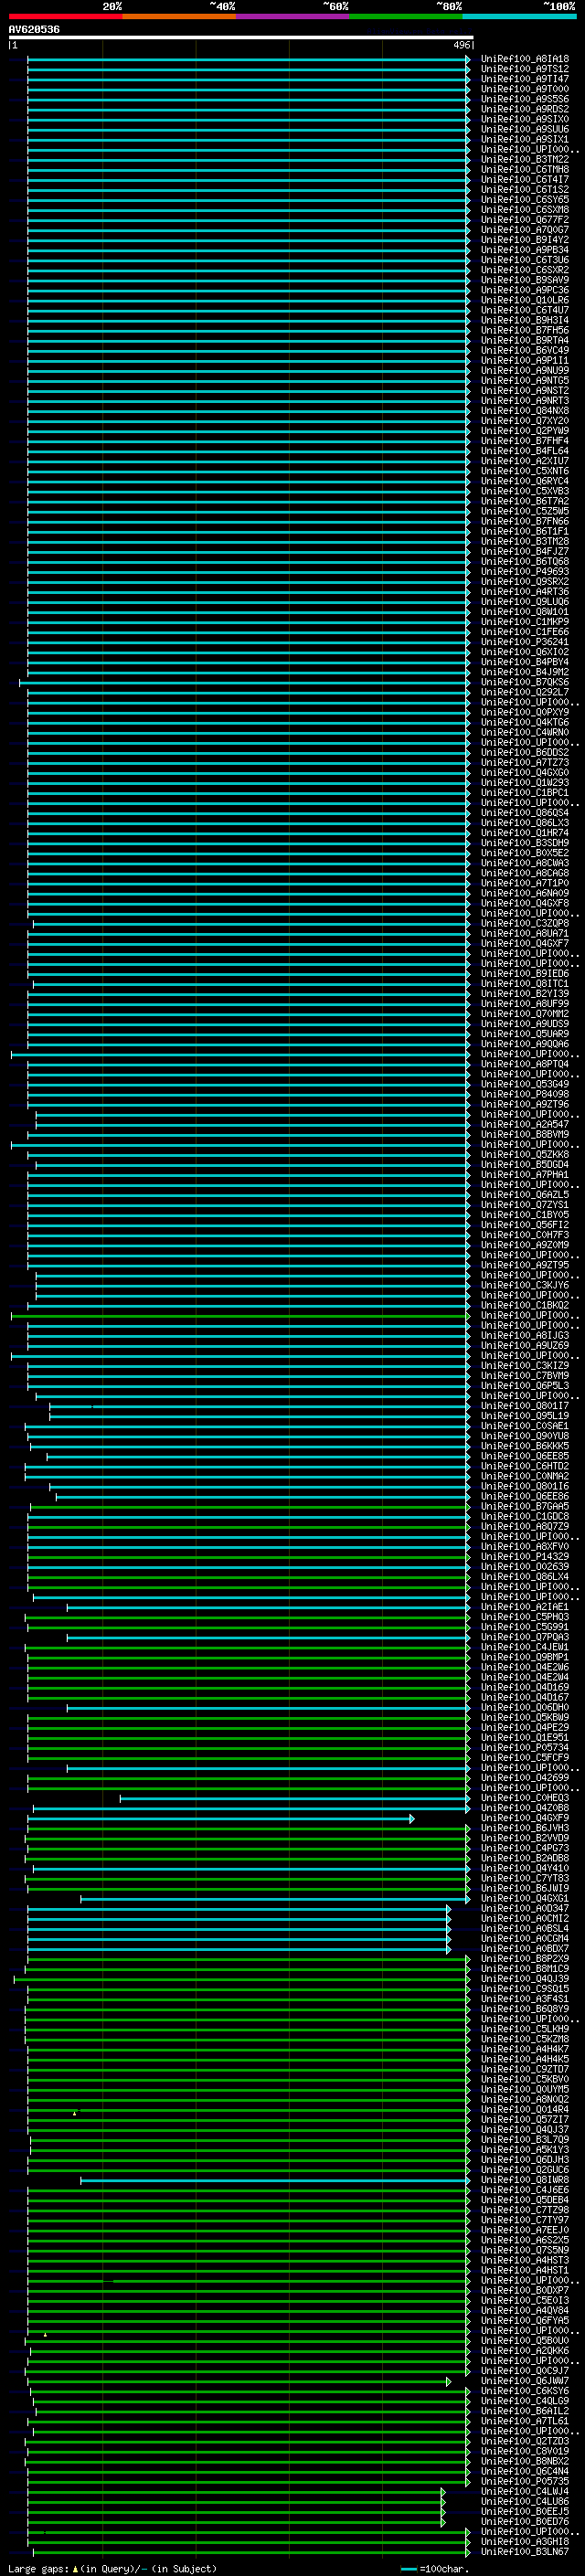Viewport: 585px width, 2576px height.
Task: Select the UniRef100_B7FH56 label
Action: coord(525,331)
